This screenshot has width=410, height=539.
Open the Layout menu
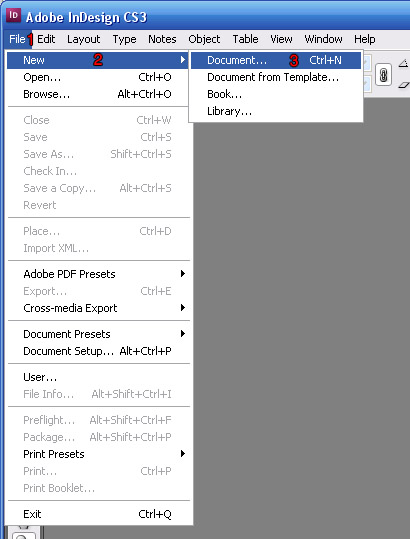coord(84,39)
